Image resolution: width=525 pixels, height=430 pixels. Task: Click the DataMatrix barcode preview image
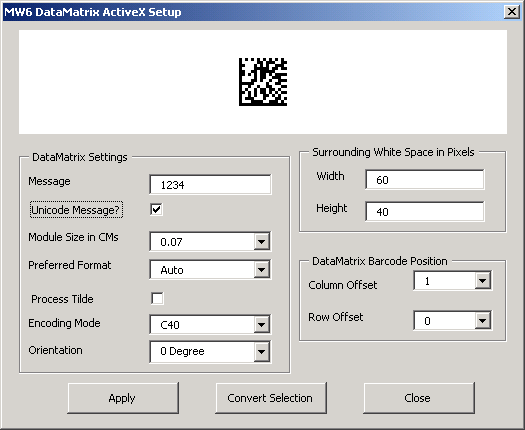263,82
